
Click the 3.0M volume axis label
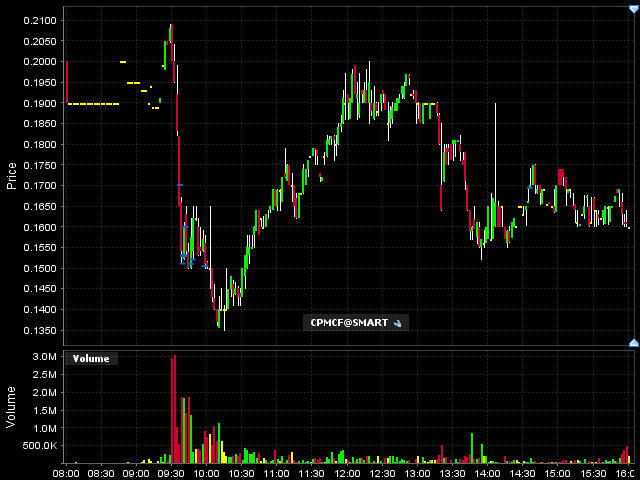(x=43, y=357)
